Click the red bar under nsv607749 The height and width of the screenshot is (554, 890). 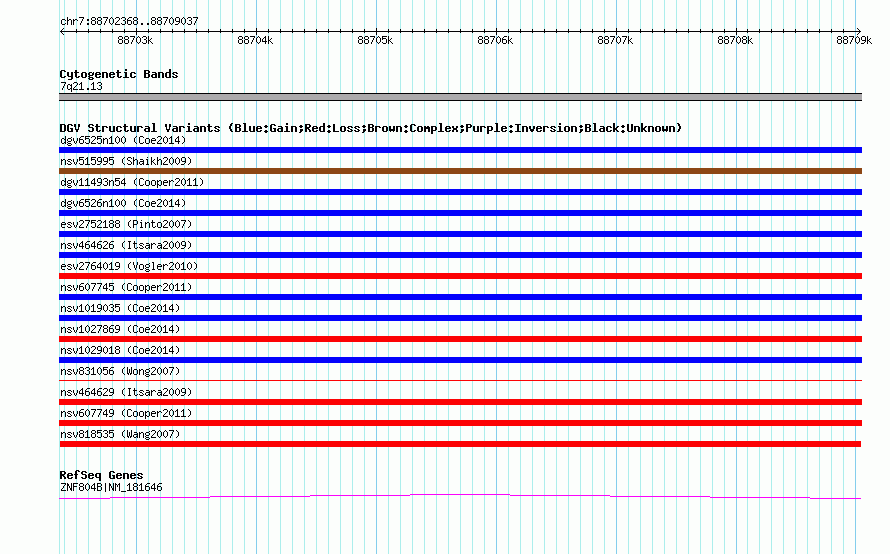point(460,423)
